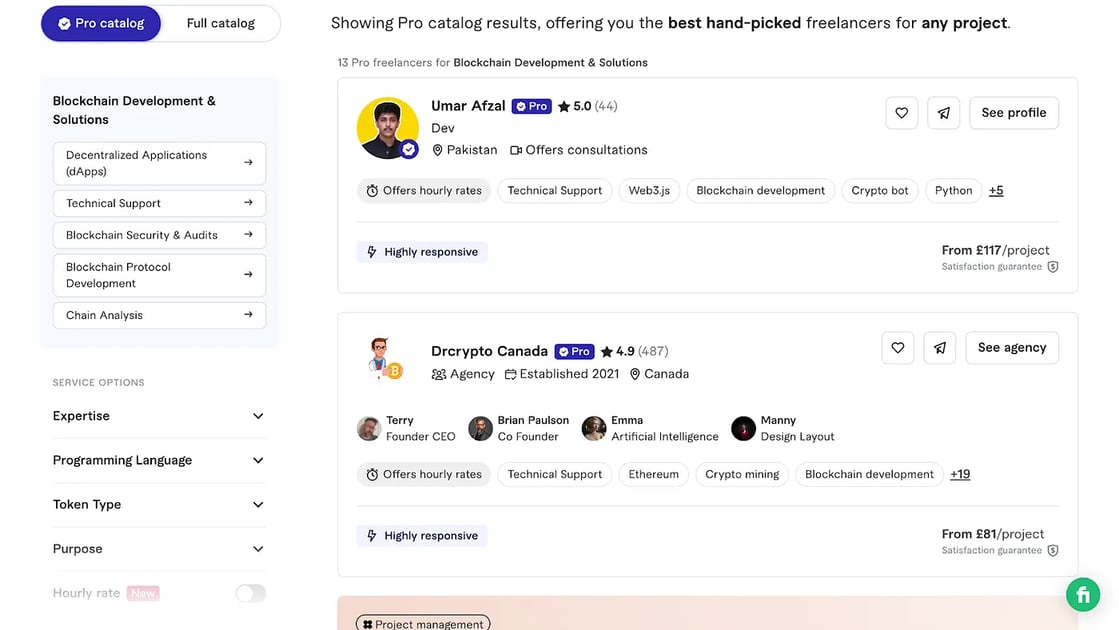Contact Drcrypto Canada via paper-plane icon

pyautogui.click(x=940, y=347)
